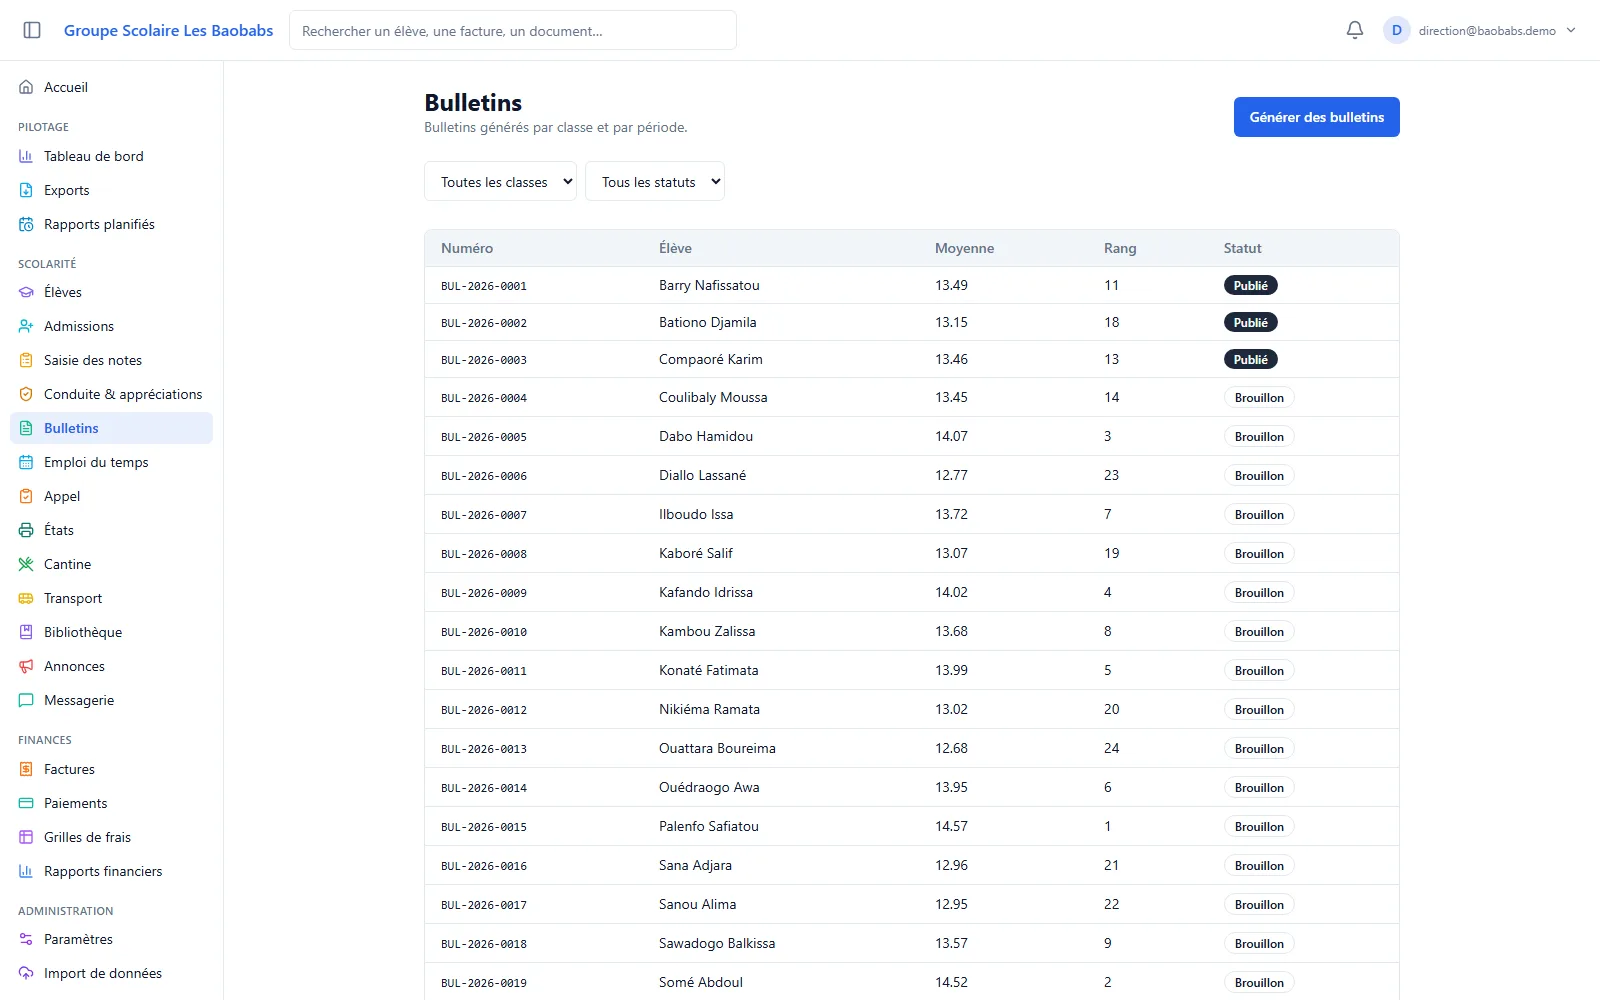
Task: Click the Publié badge for Barry Nafissatou
Action: coord(1250,285)
